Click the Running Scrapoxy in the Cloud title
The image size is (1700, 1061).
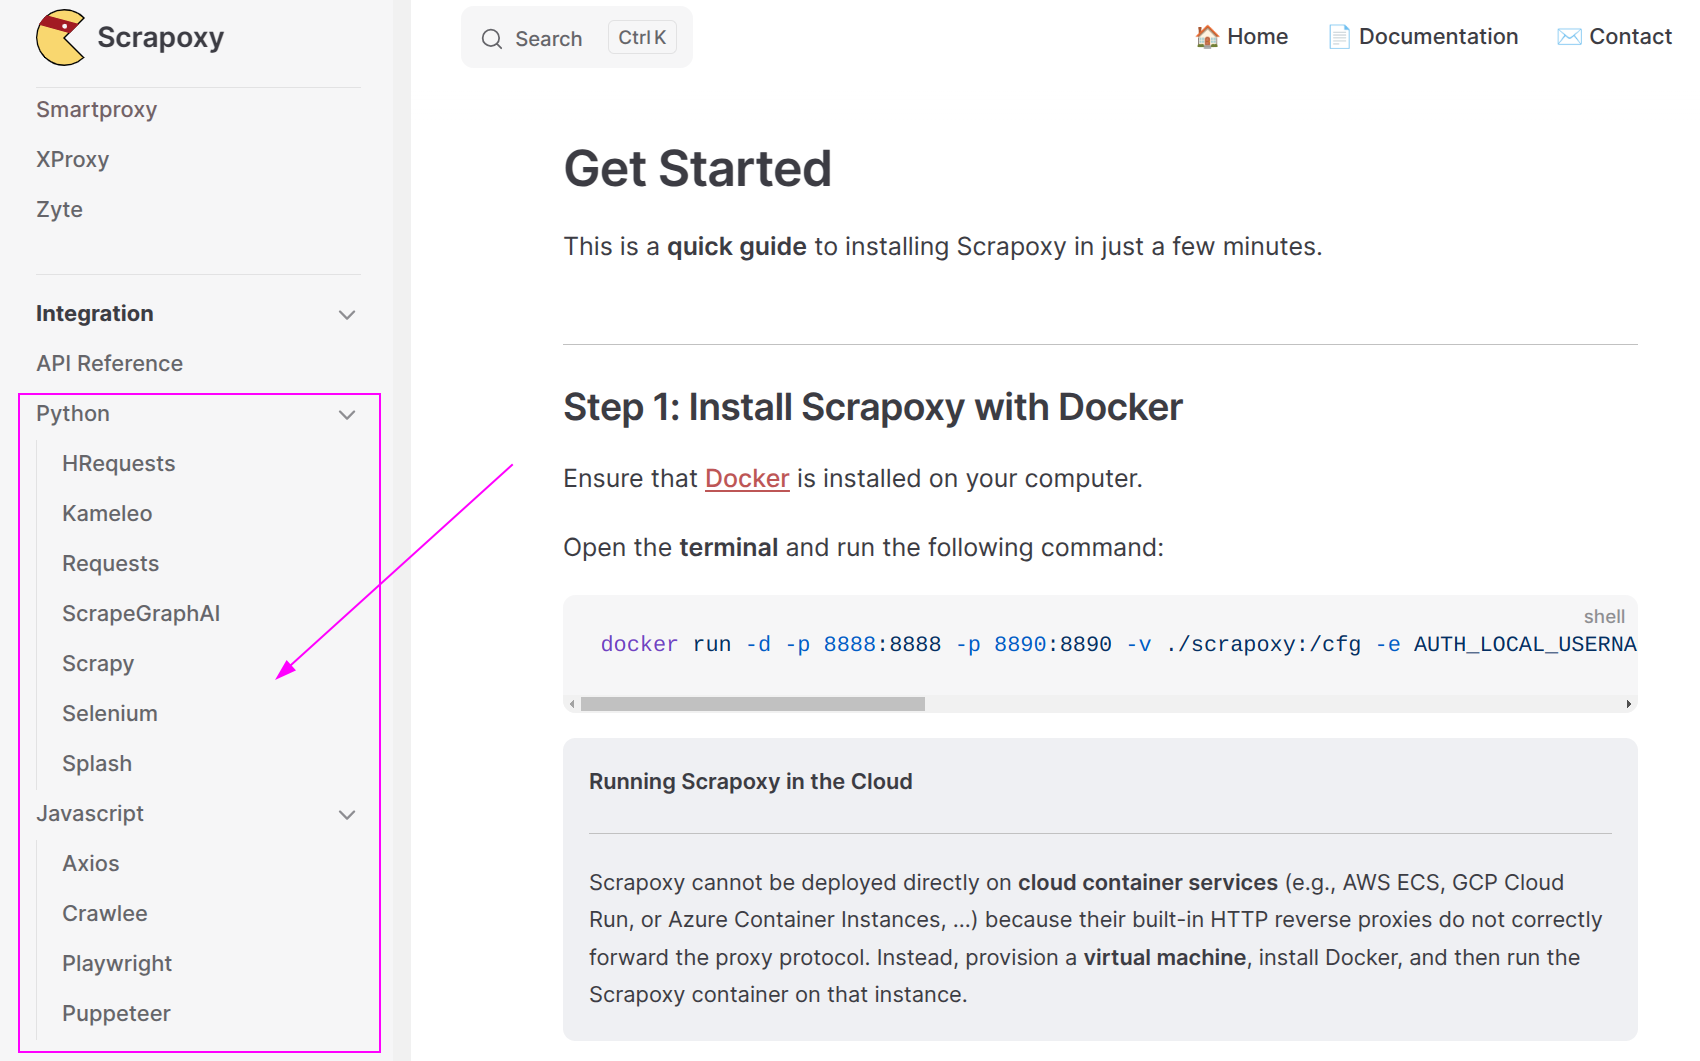750,782
